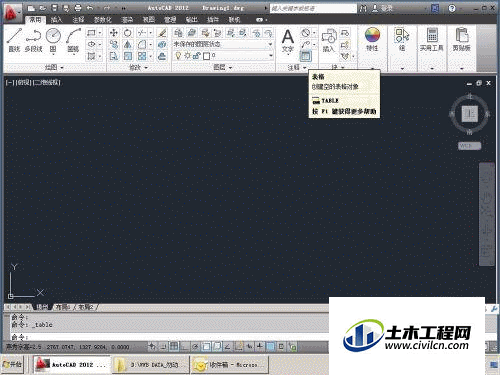500x375 pixels.
Task: Toggle Ortho mode in status bar
Action: (x=184, y=347)
